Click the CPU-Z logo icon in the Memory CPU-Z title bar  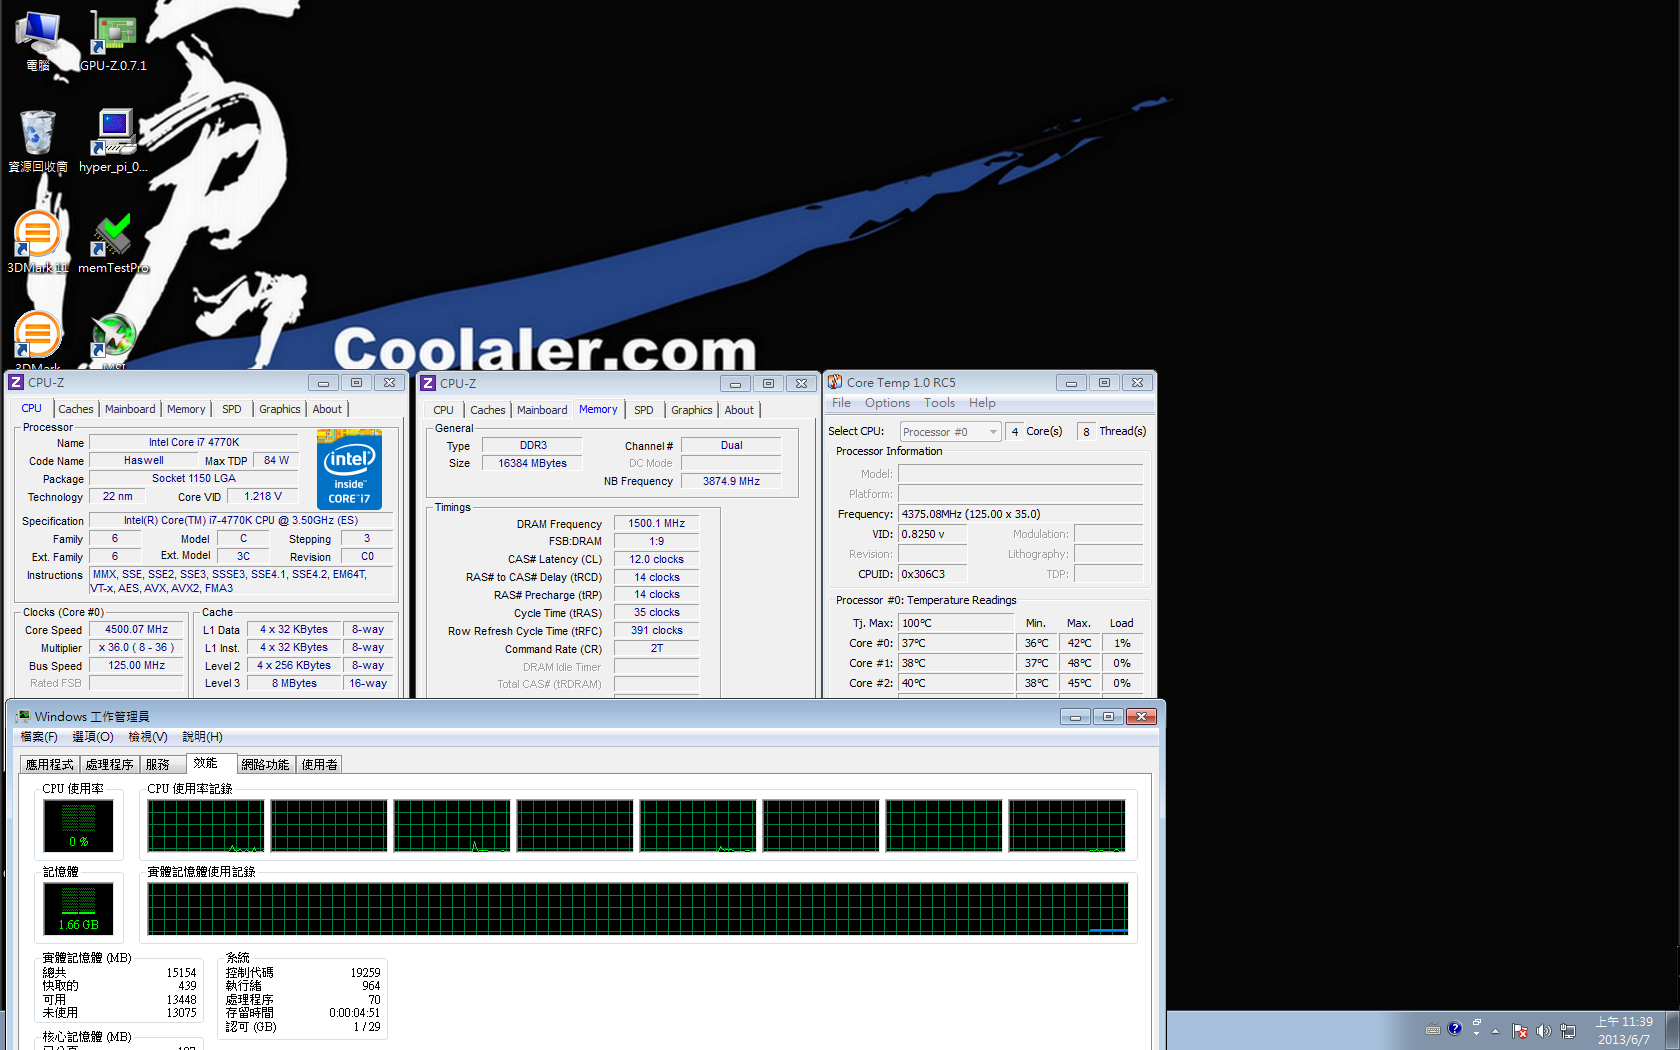428,383
